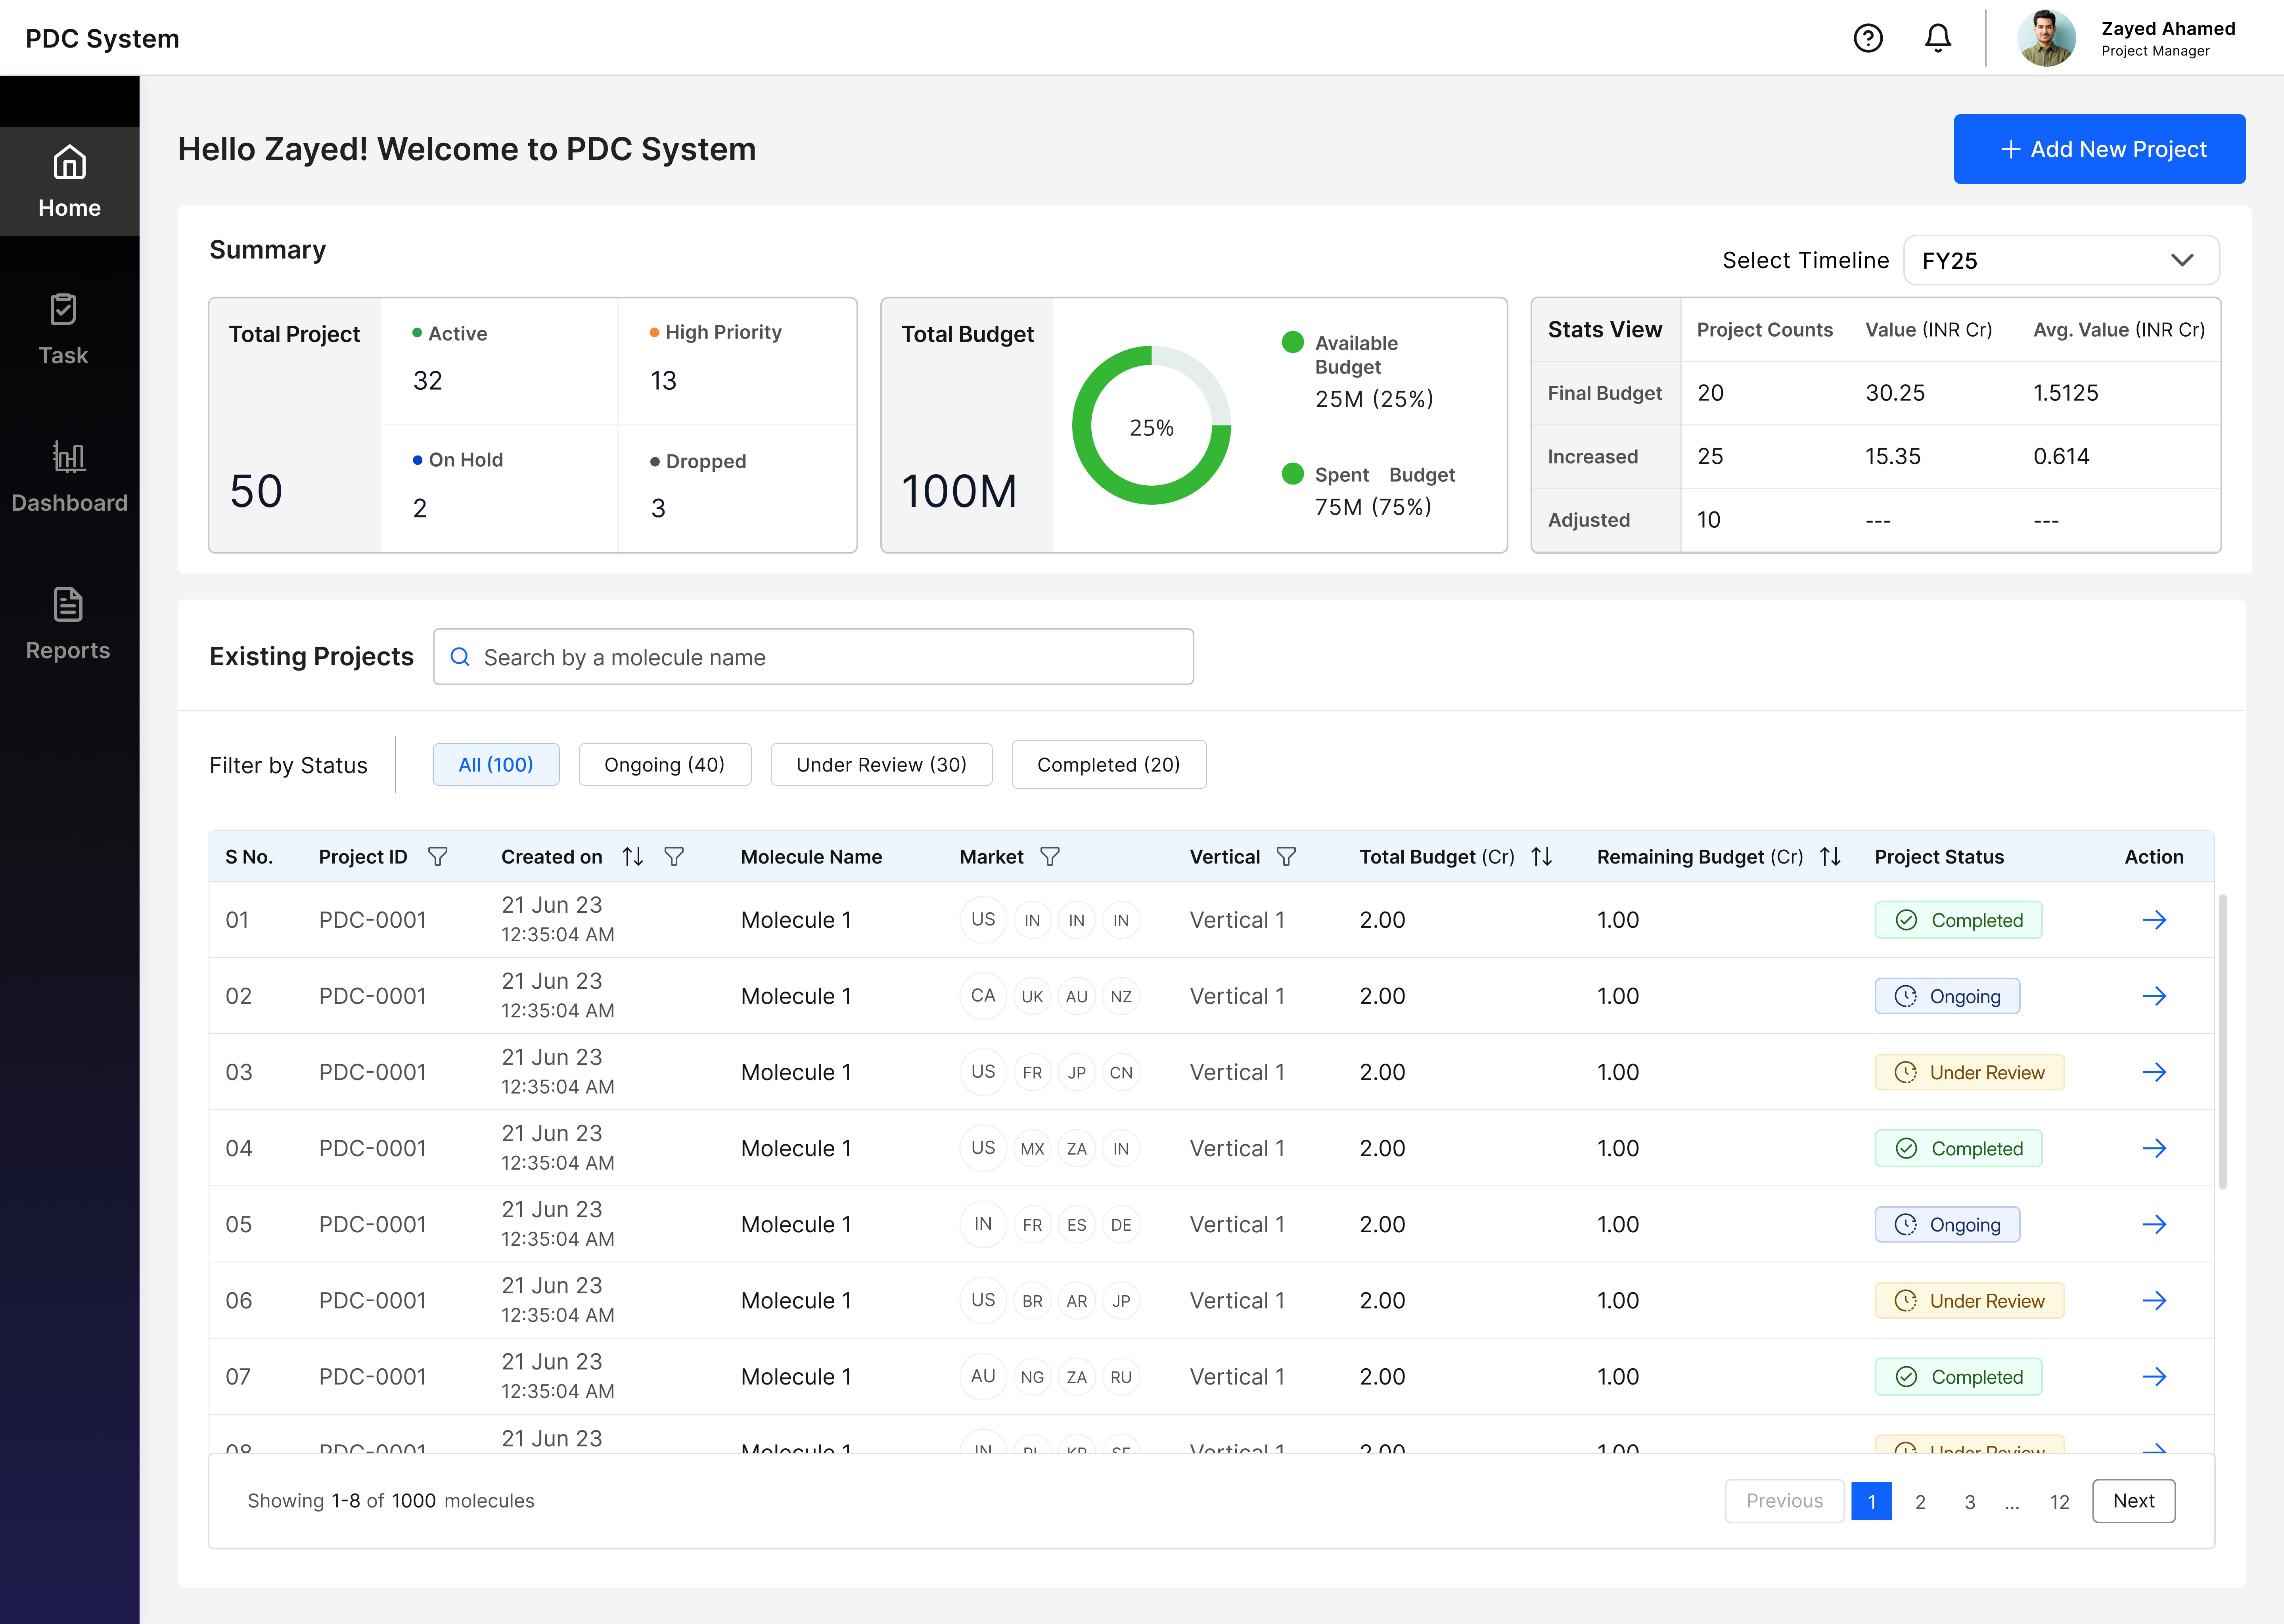2284x1624 pixels.
Task: Select the Ongoing (40) status filter
Action: (664, 765)
